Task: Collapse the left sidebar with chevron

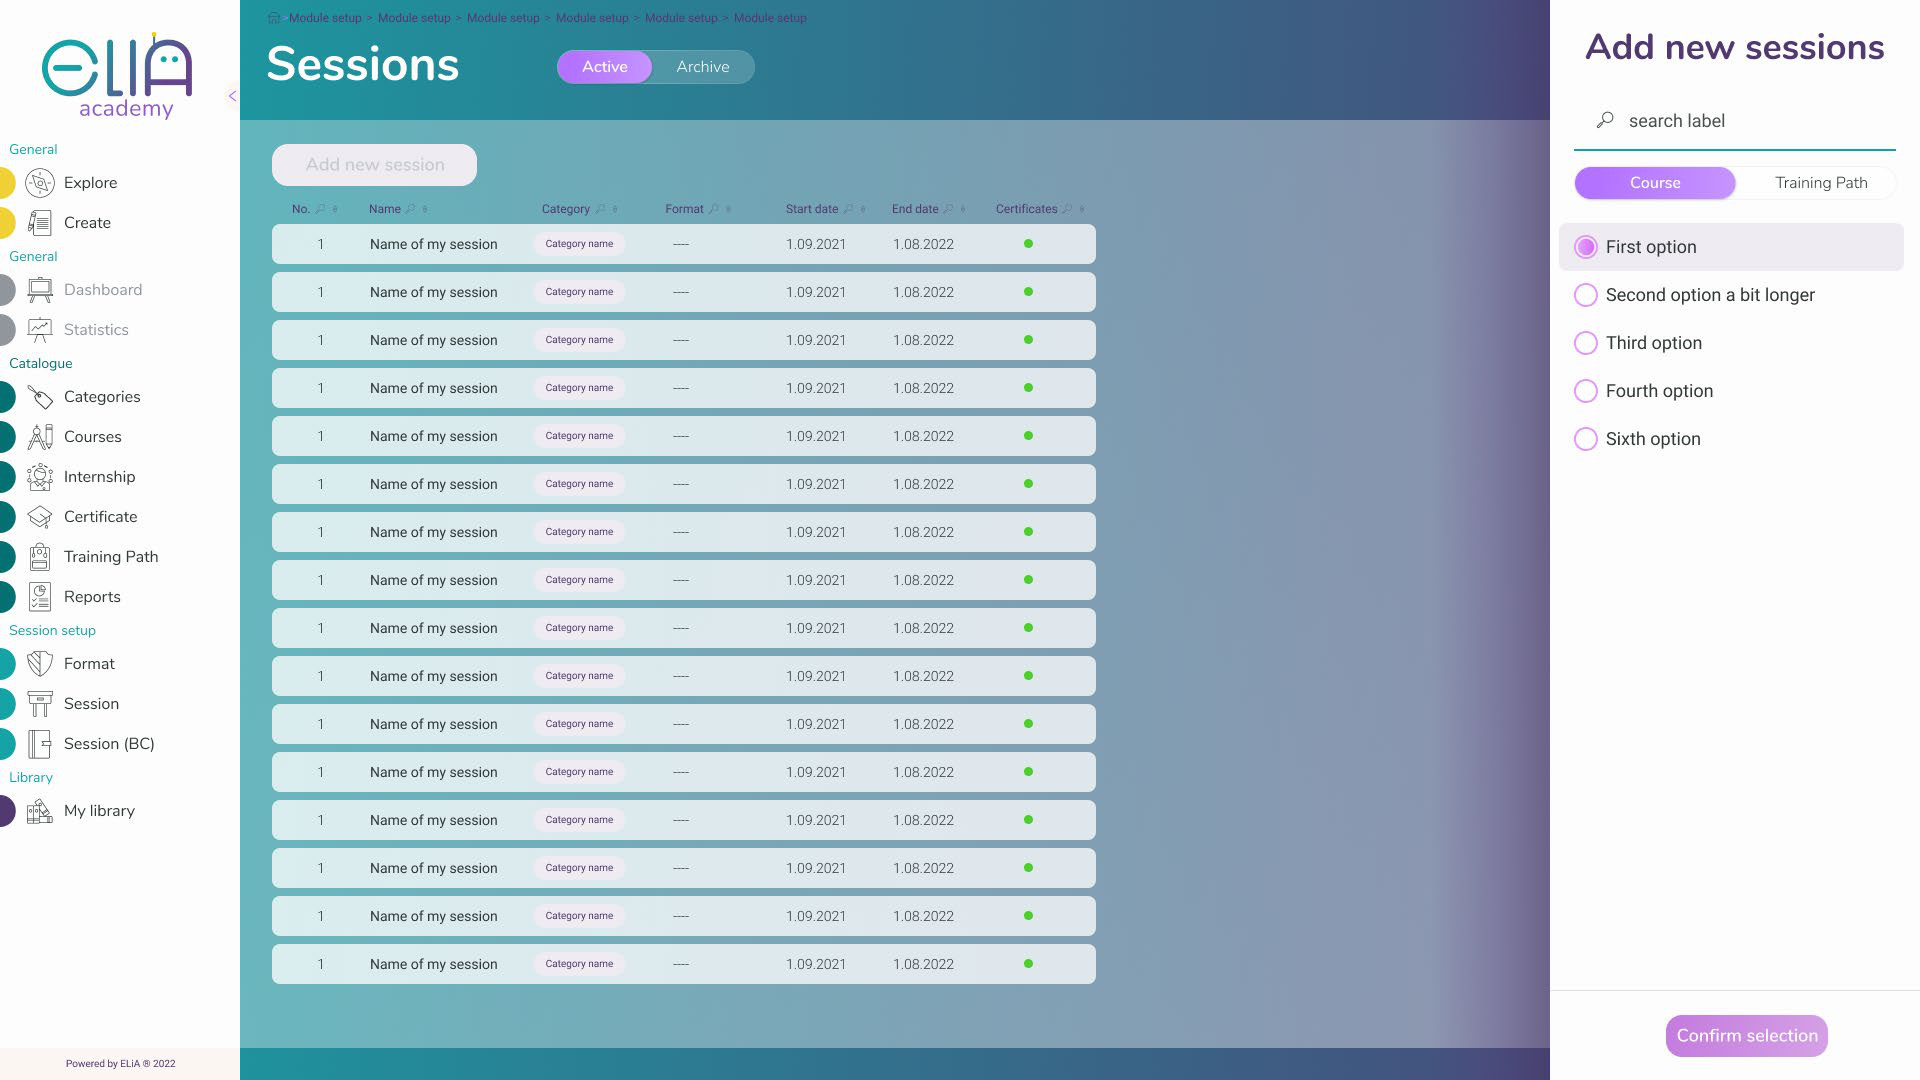Action: point(232,96)
